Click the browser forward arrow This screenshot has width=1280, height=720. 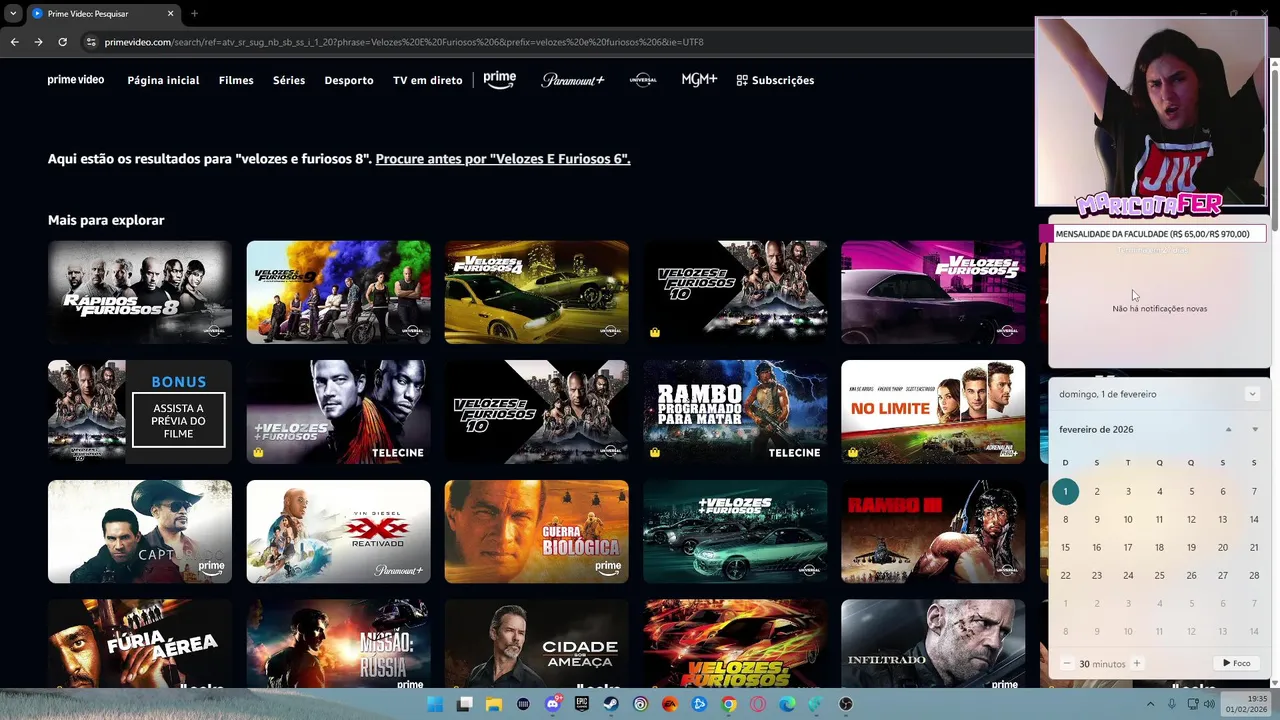click(x=38, y=42)
